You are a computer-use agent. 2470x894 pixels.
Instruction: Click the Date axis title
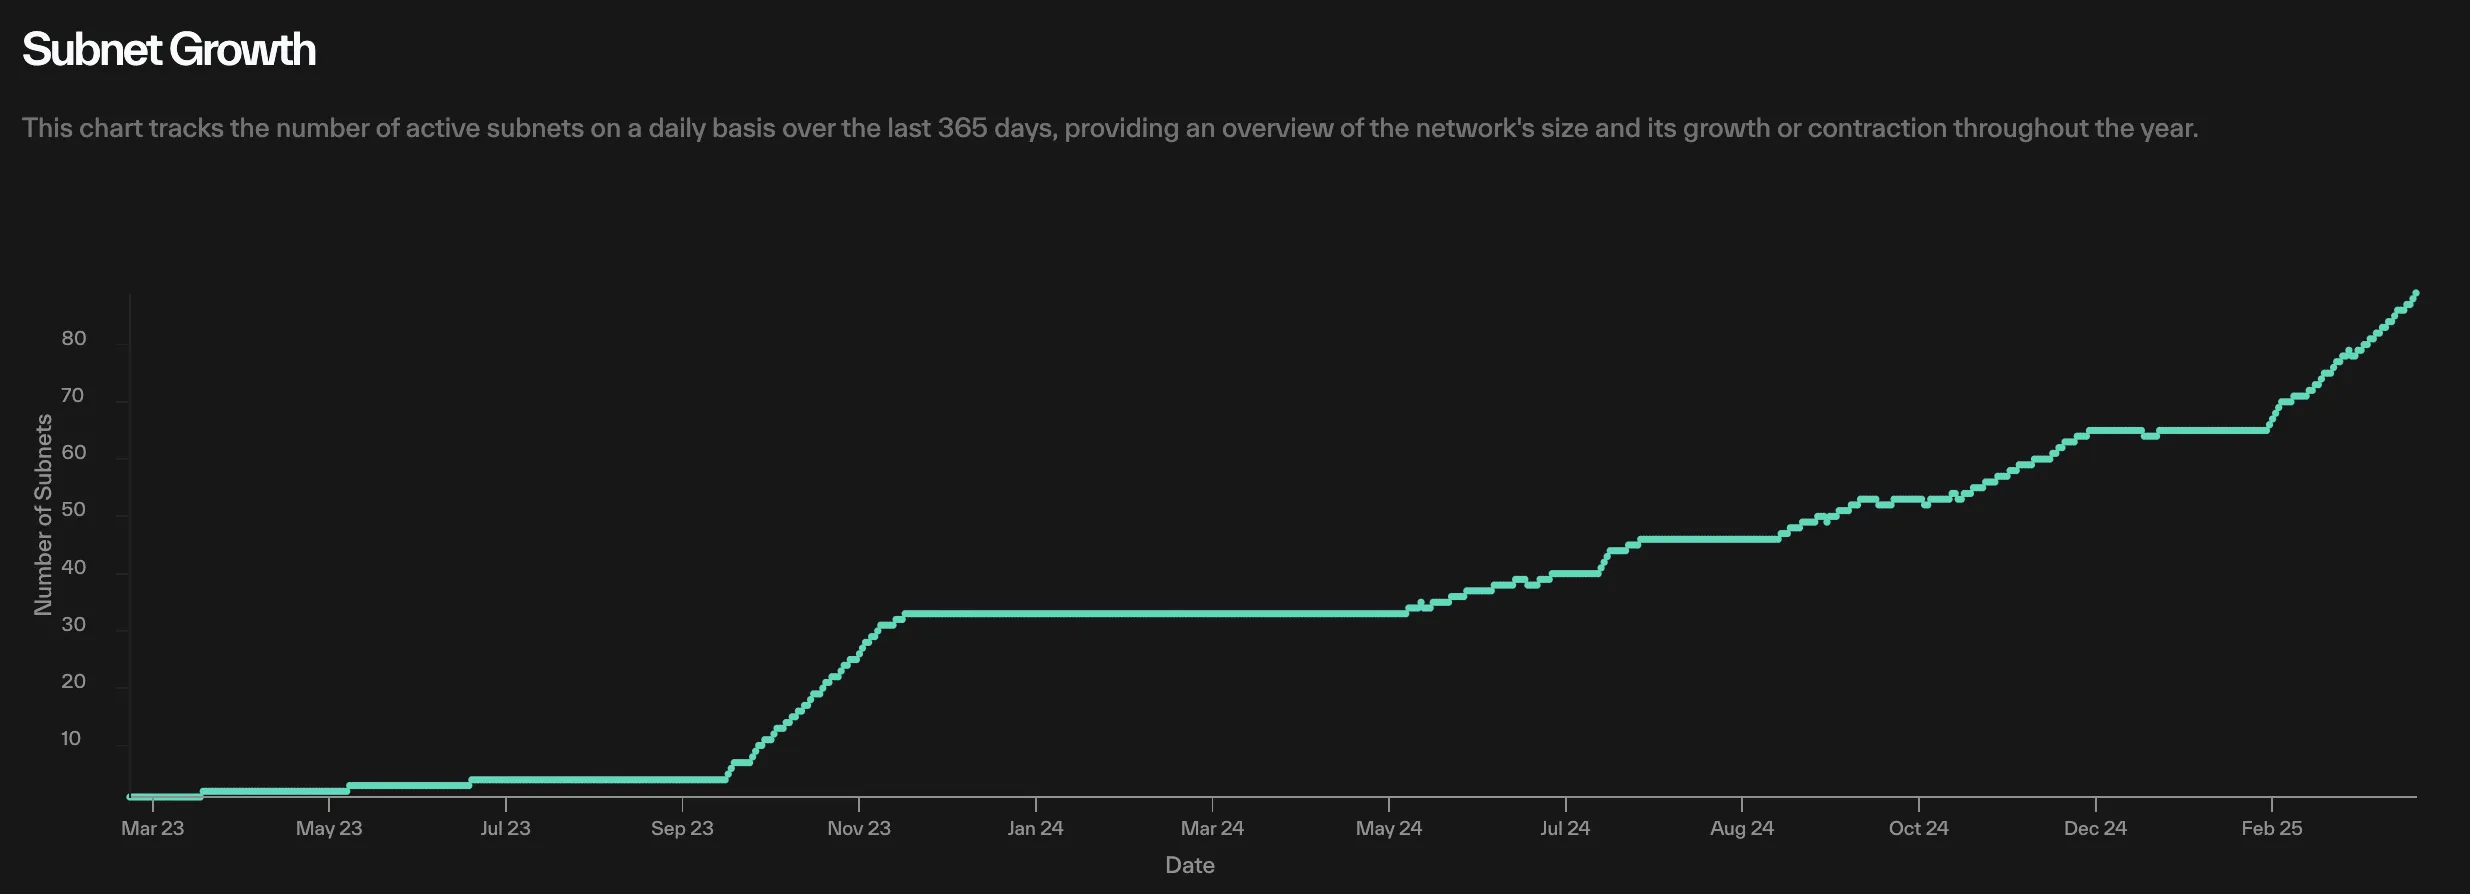click(x=1189, y=865)
